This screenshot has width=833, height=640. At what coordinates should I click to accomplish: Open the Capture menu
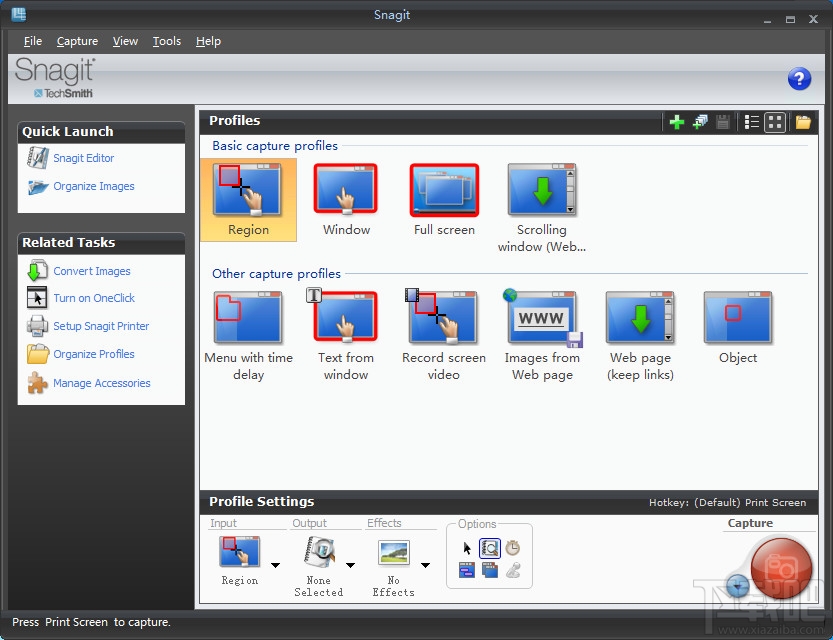tap(77, 41)
